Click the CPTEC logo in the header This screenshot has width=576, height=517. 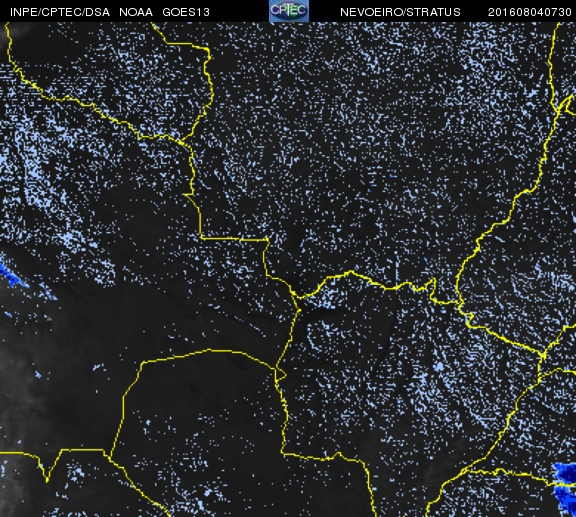point(289,11)
